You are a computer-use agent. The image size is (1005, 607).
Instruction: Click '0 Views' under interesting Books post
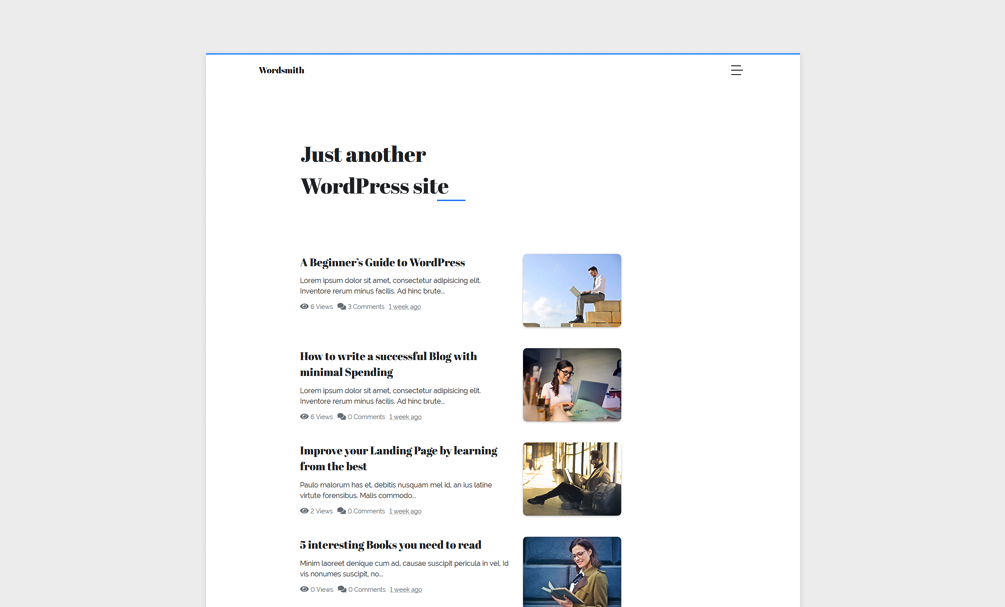(322, 589)
